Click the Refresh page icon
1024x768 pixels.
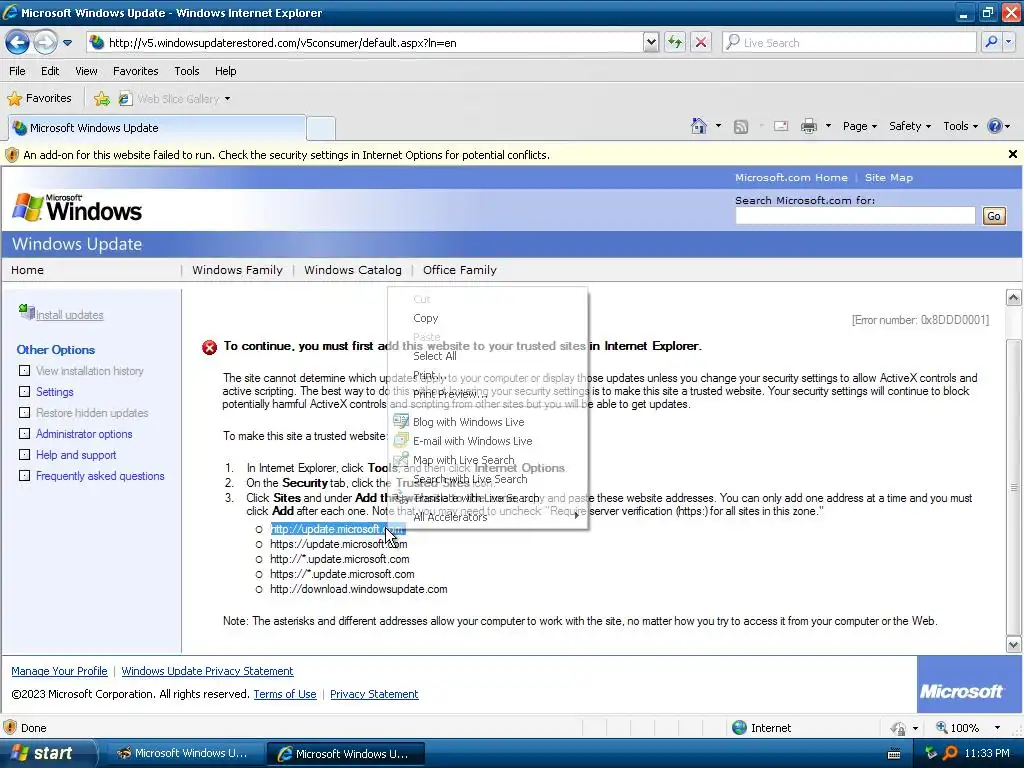(x=675, y=42)
